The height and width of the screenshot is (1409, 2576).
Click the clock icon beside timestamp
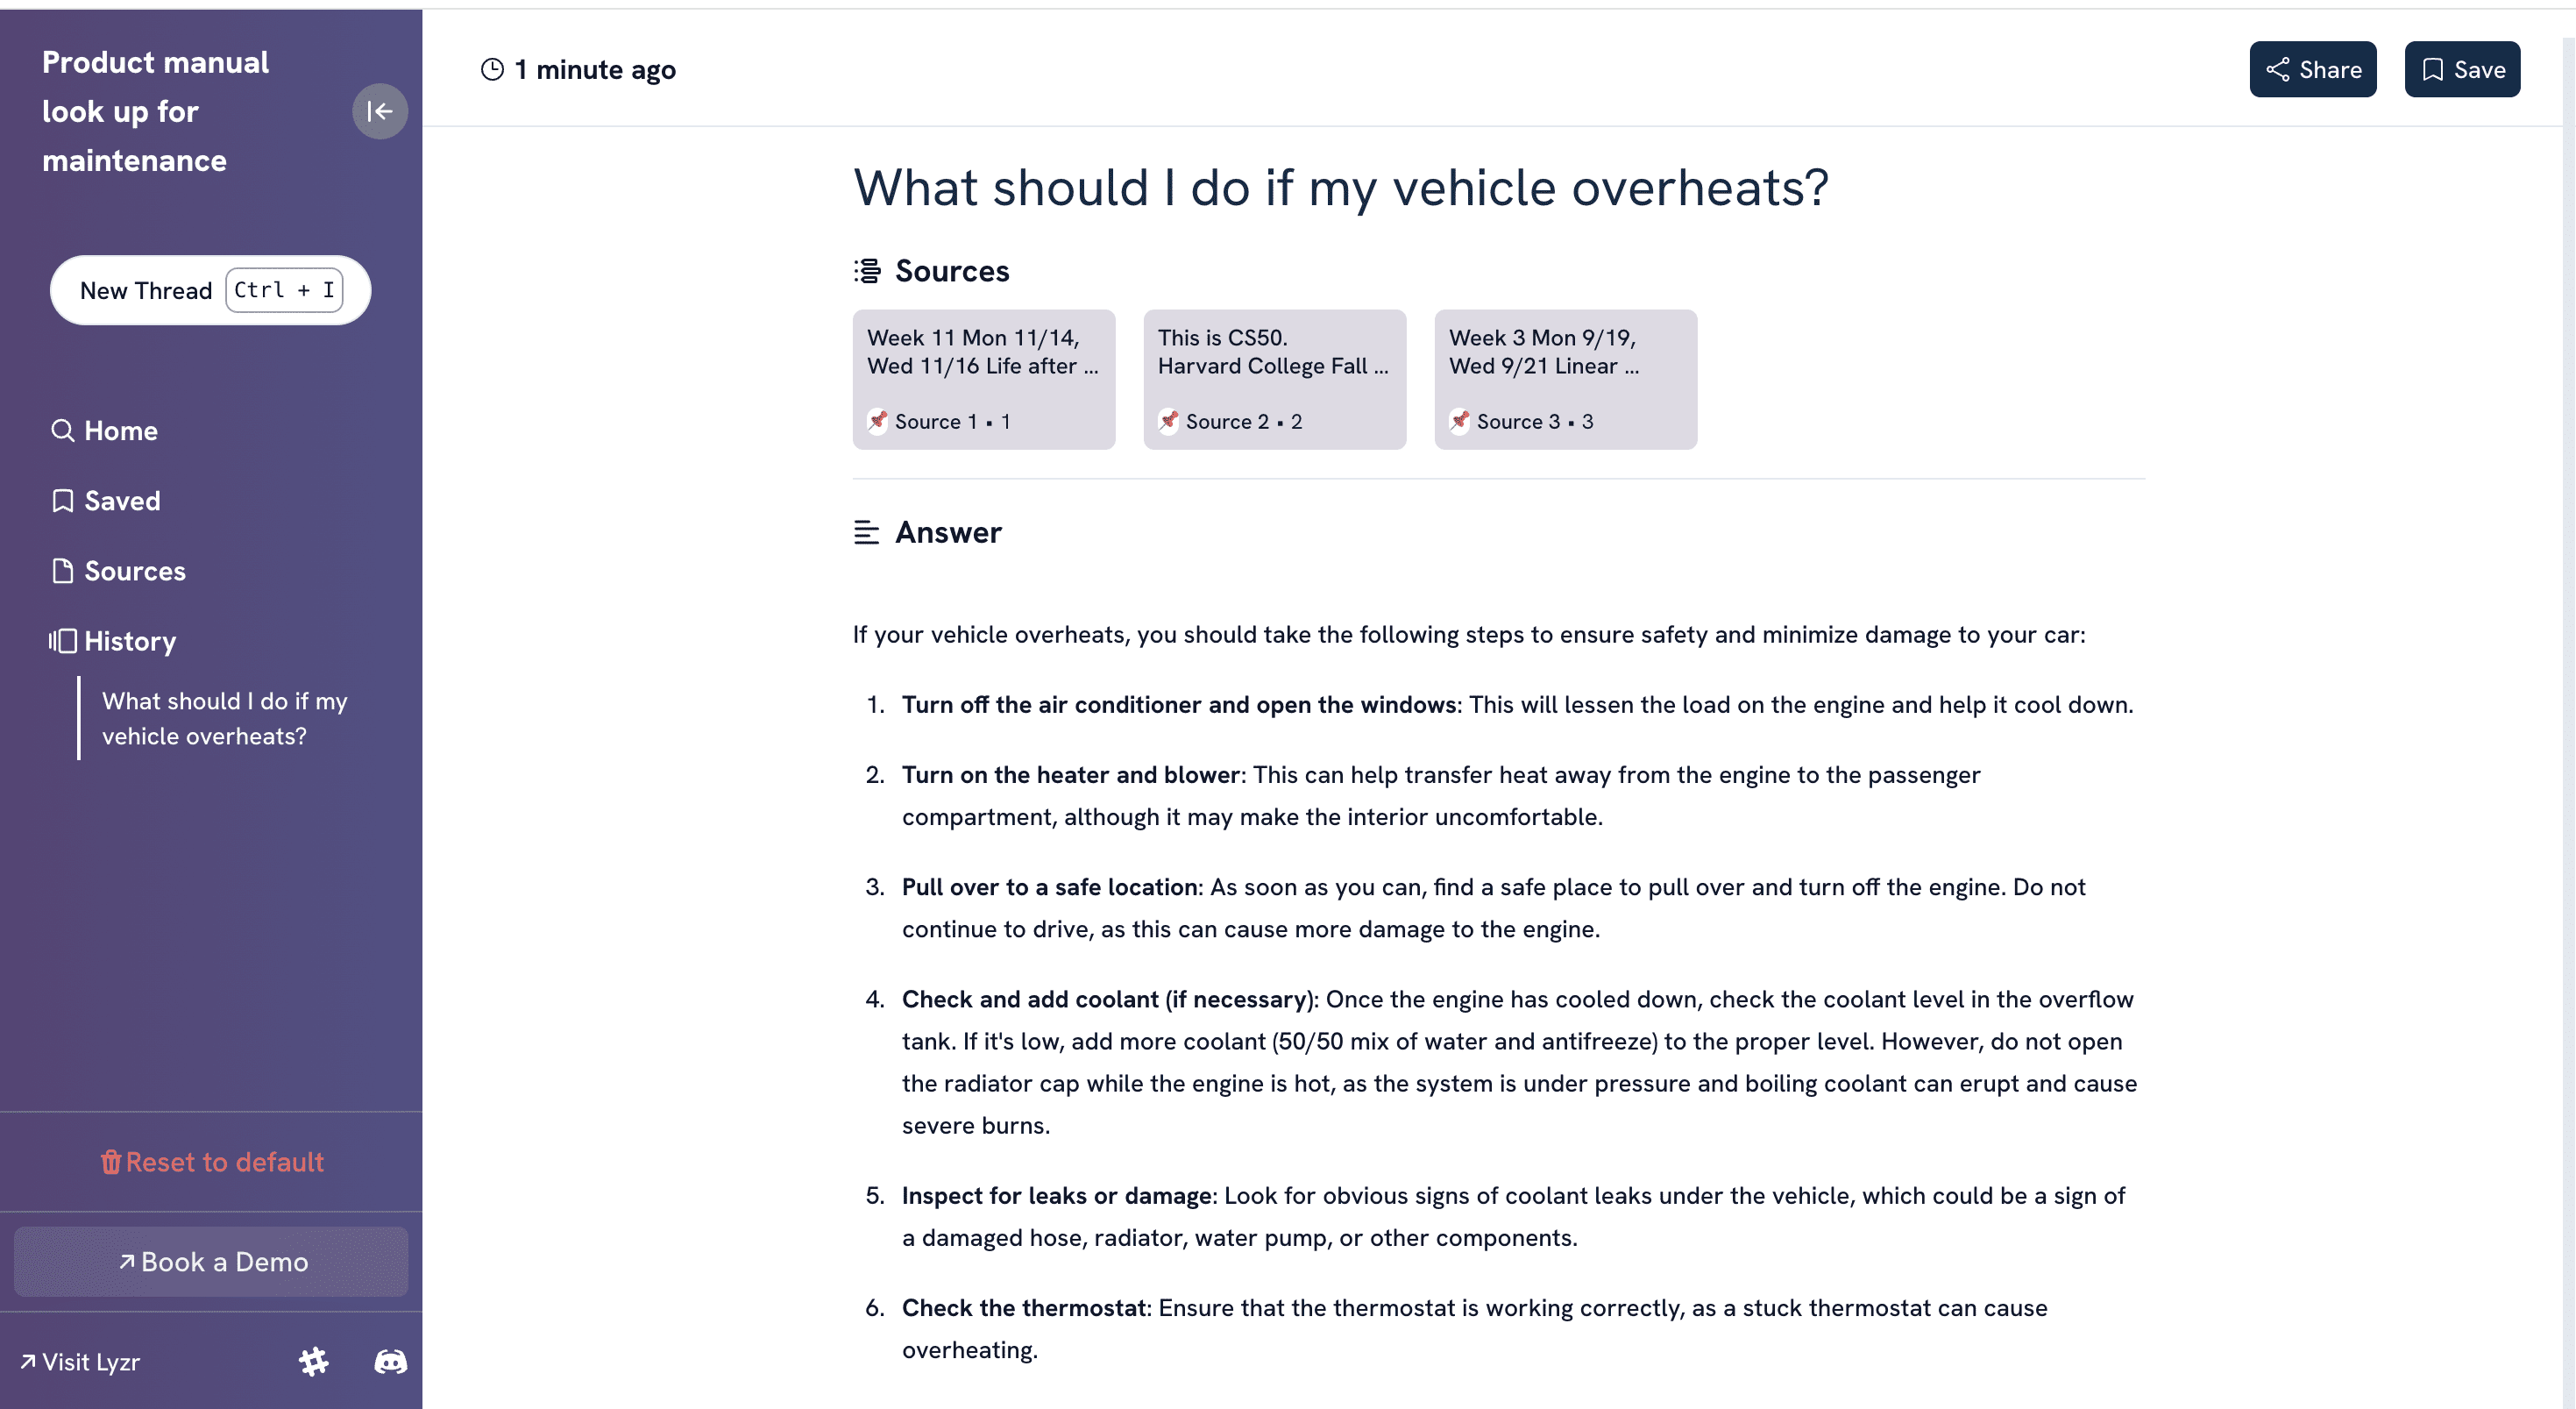(x=492, y=69)
